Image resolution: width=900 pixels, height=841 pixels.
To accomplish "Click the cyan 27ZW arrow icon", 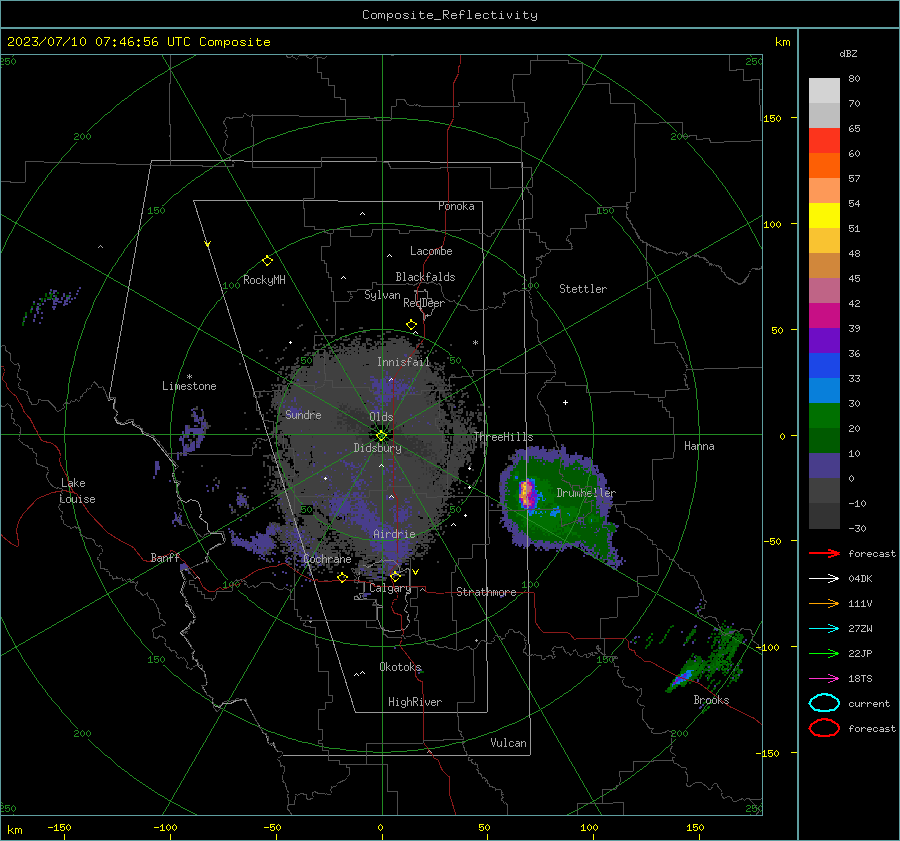I will click(x=824, y=629).
